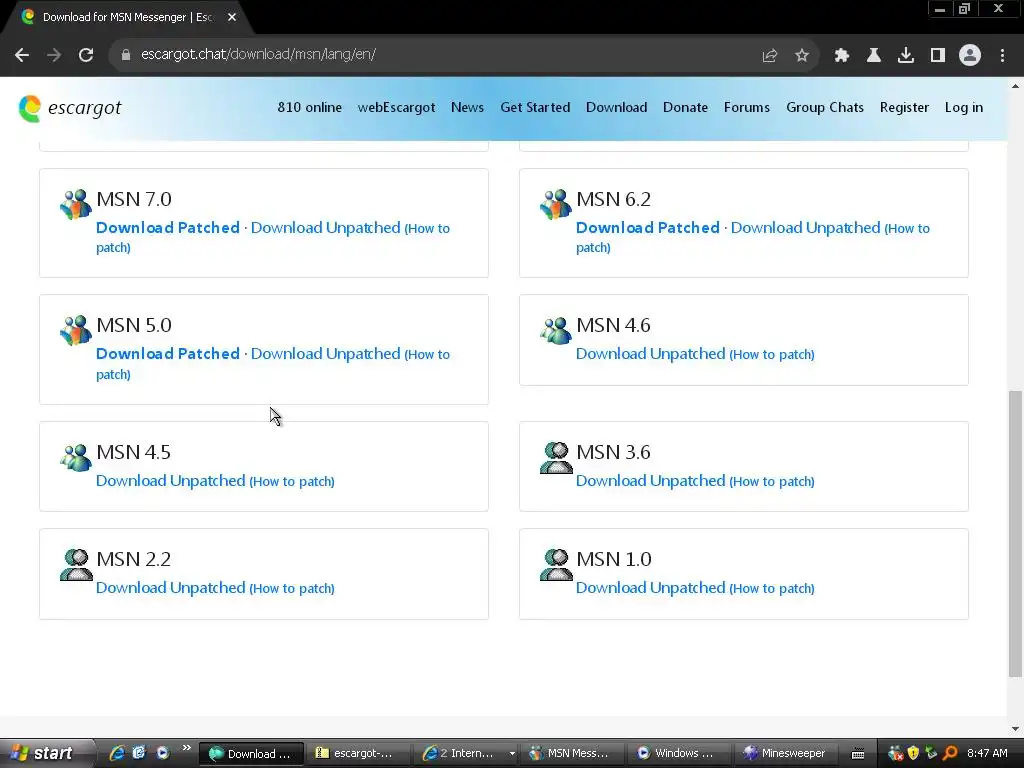Download Patched MSN 6.2
The height and width of the screenshot is (768, 1024).
pos(648,228)
